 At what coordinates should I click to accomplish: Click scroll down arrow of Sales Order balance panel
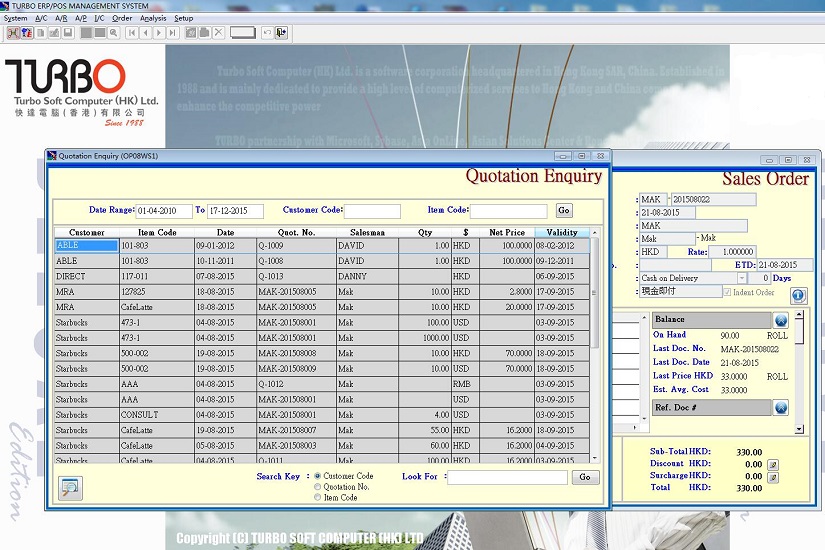(799, 429)
